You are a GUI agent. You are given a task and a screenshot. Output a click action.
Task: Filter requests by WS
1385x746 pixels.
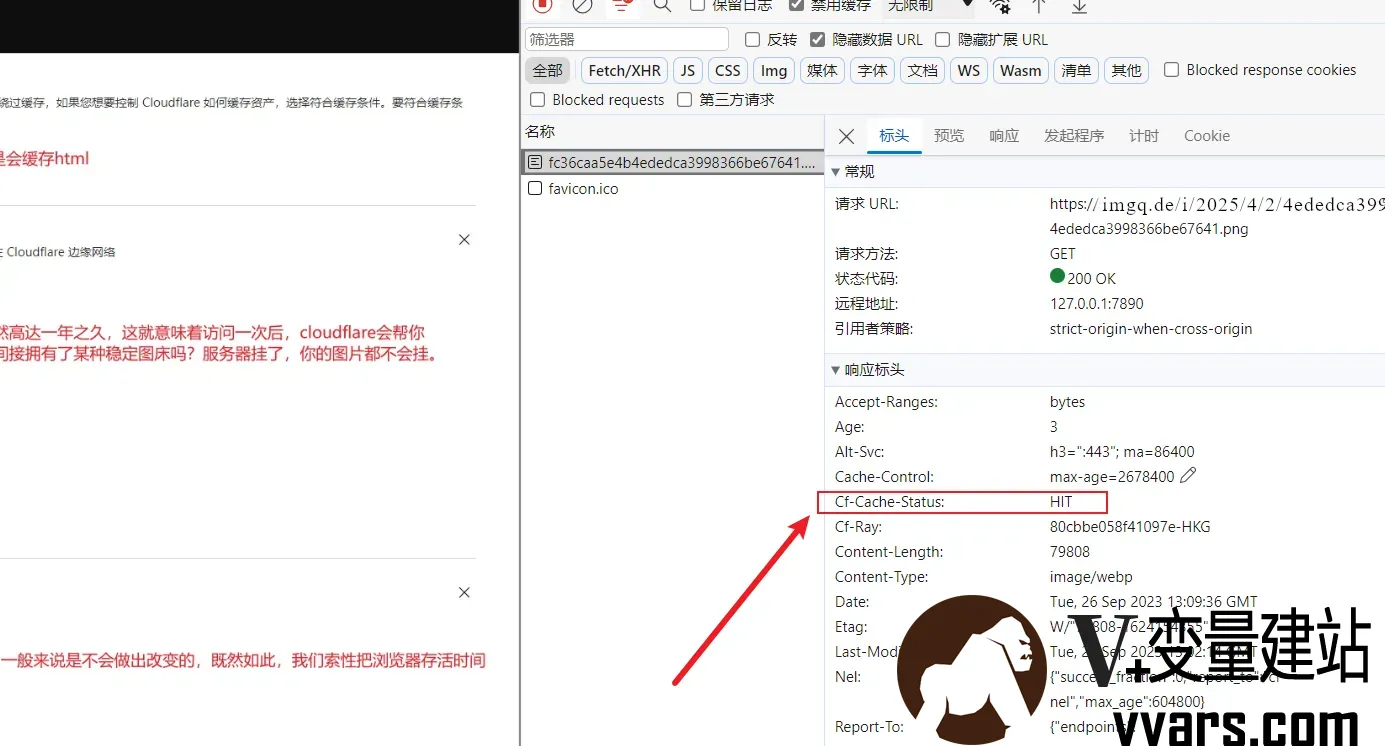968,71
